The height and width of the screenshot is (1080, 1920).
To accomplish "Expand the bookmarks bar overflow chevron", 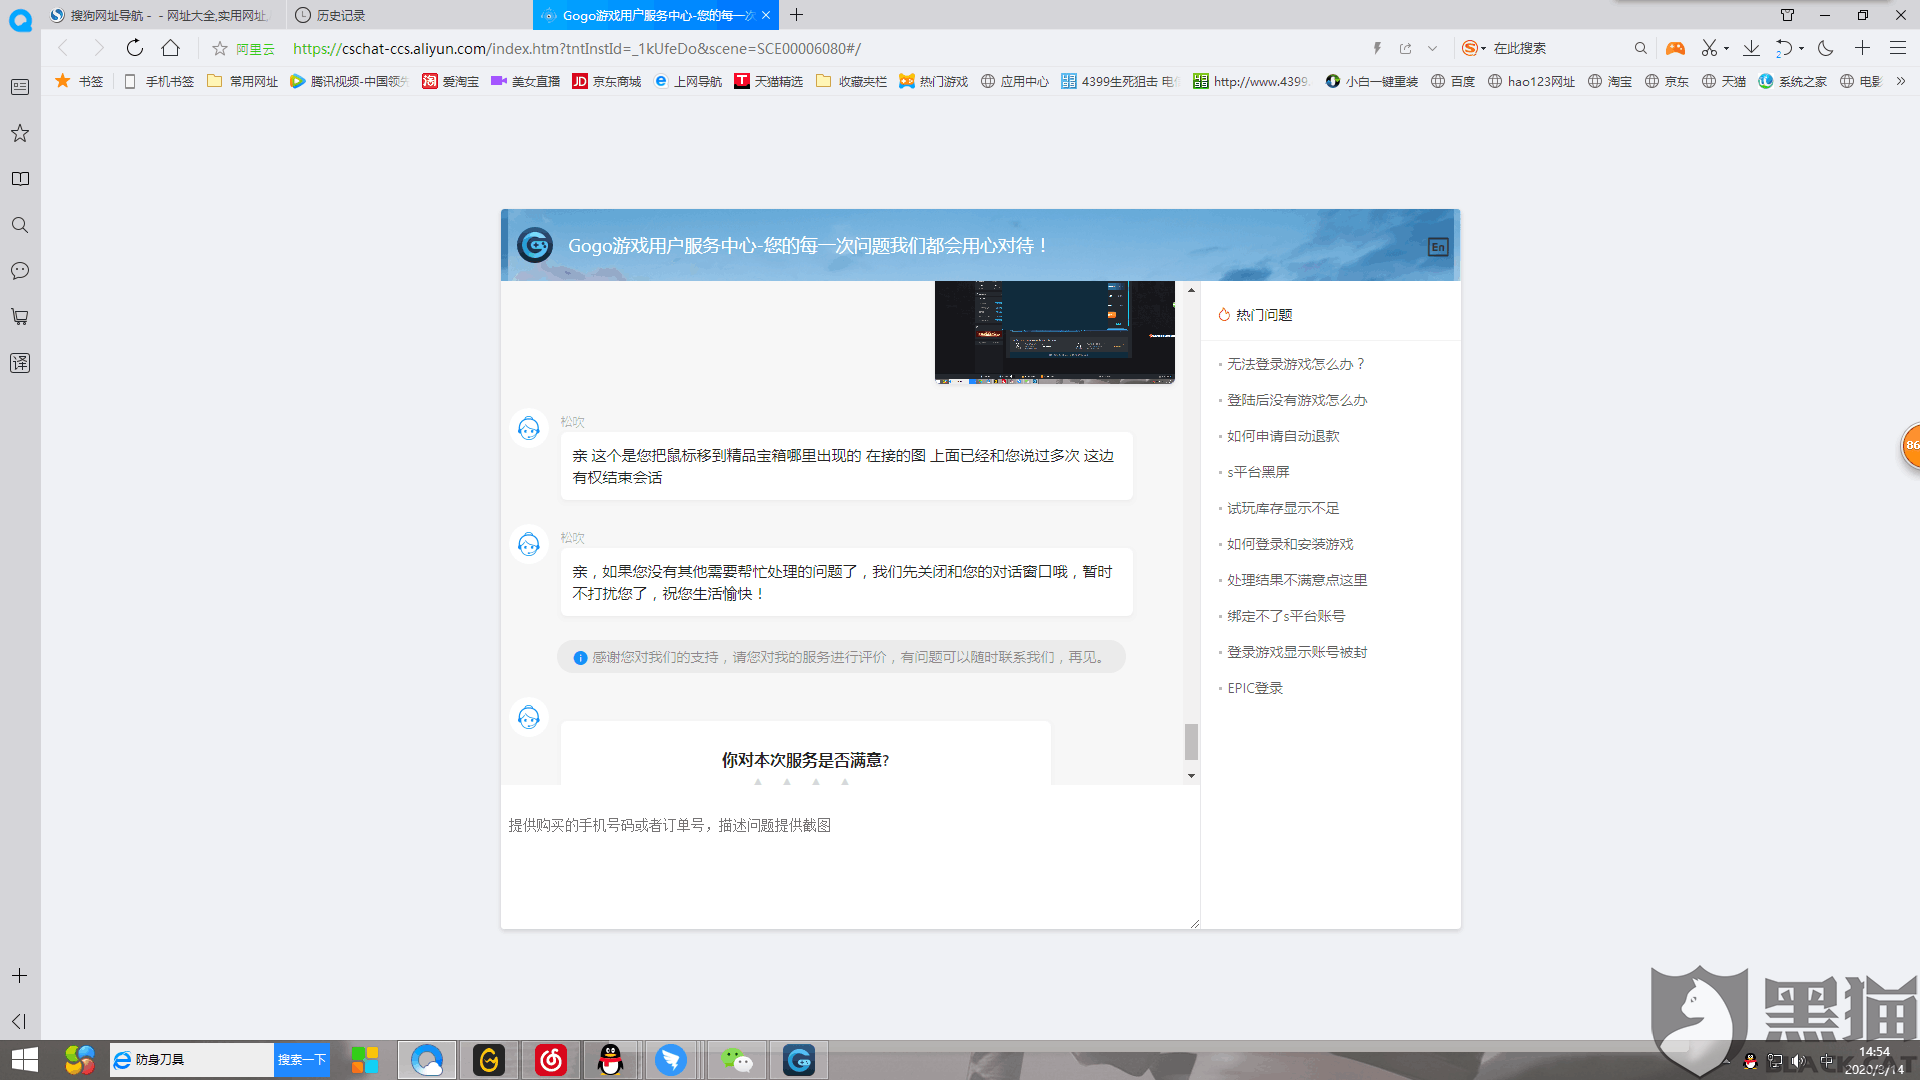I will [1901, 81].
